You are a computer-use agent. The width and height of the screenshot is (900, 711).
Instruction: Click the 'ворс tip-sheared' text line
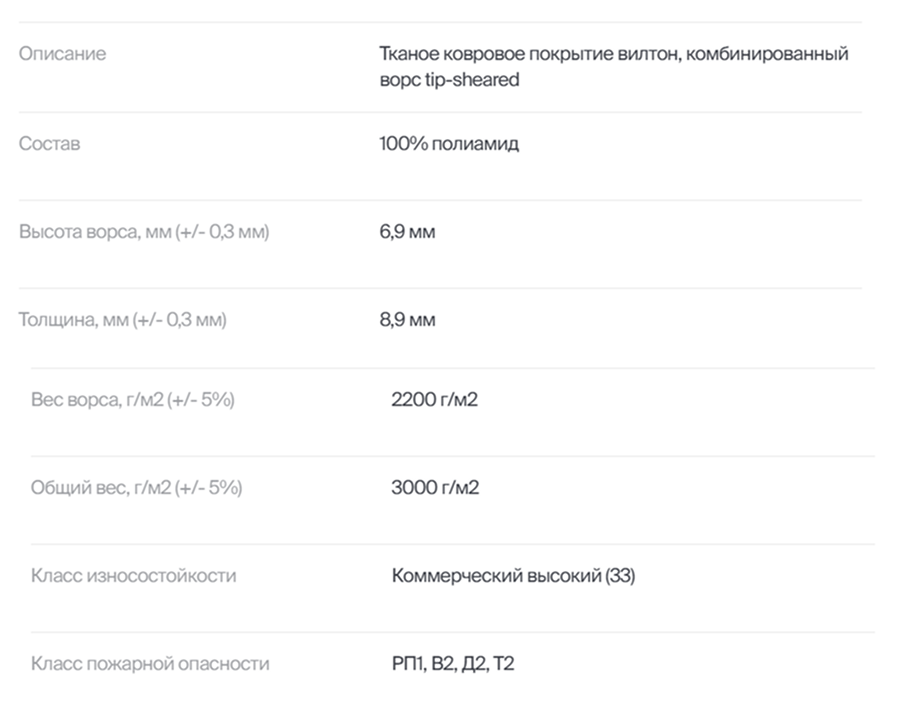point(449,80)
